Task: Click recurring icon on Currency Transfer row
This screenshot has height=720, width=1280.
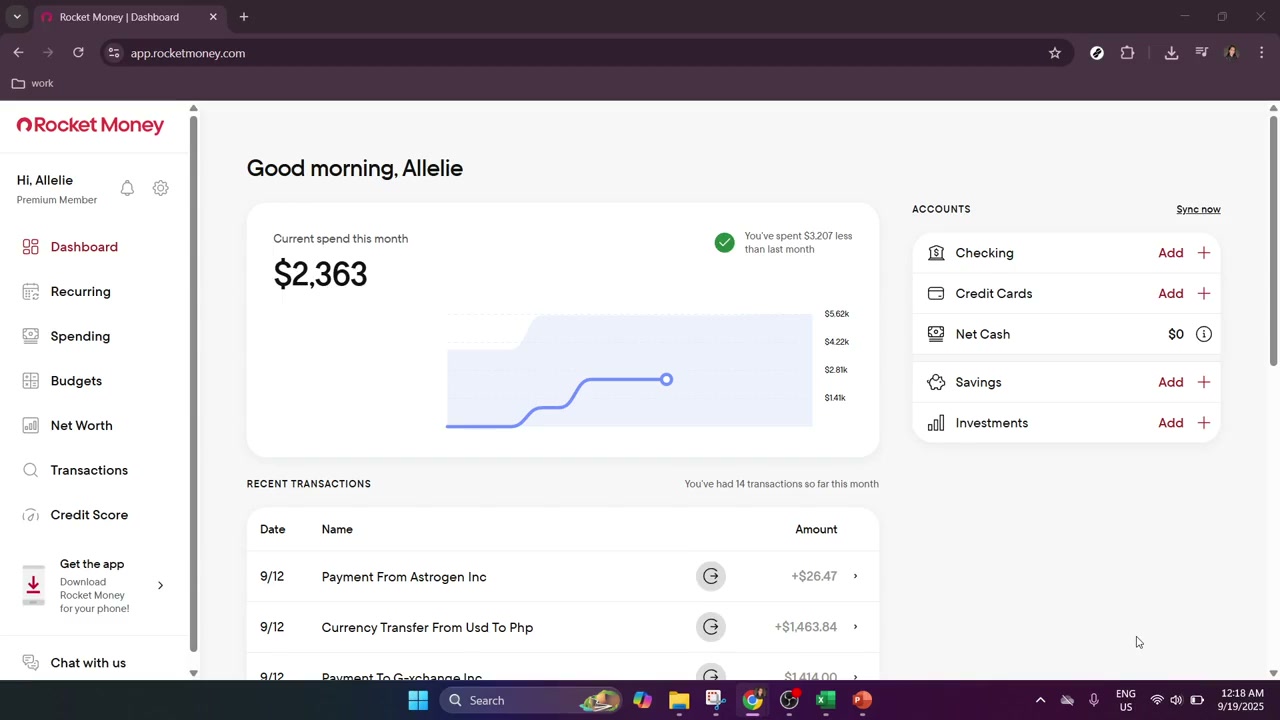Action: coord(711,627)
